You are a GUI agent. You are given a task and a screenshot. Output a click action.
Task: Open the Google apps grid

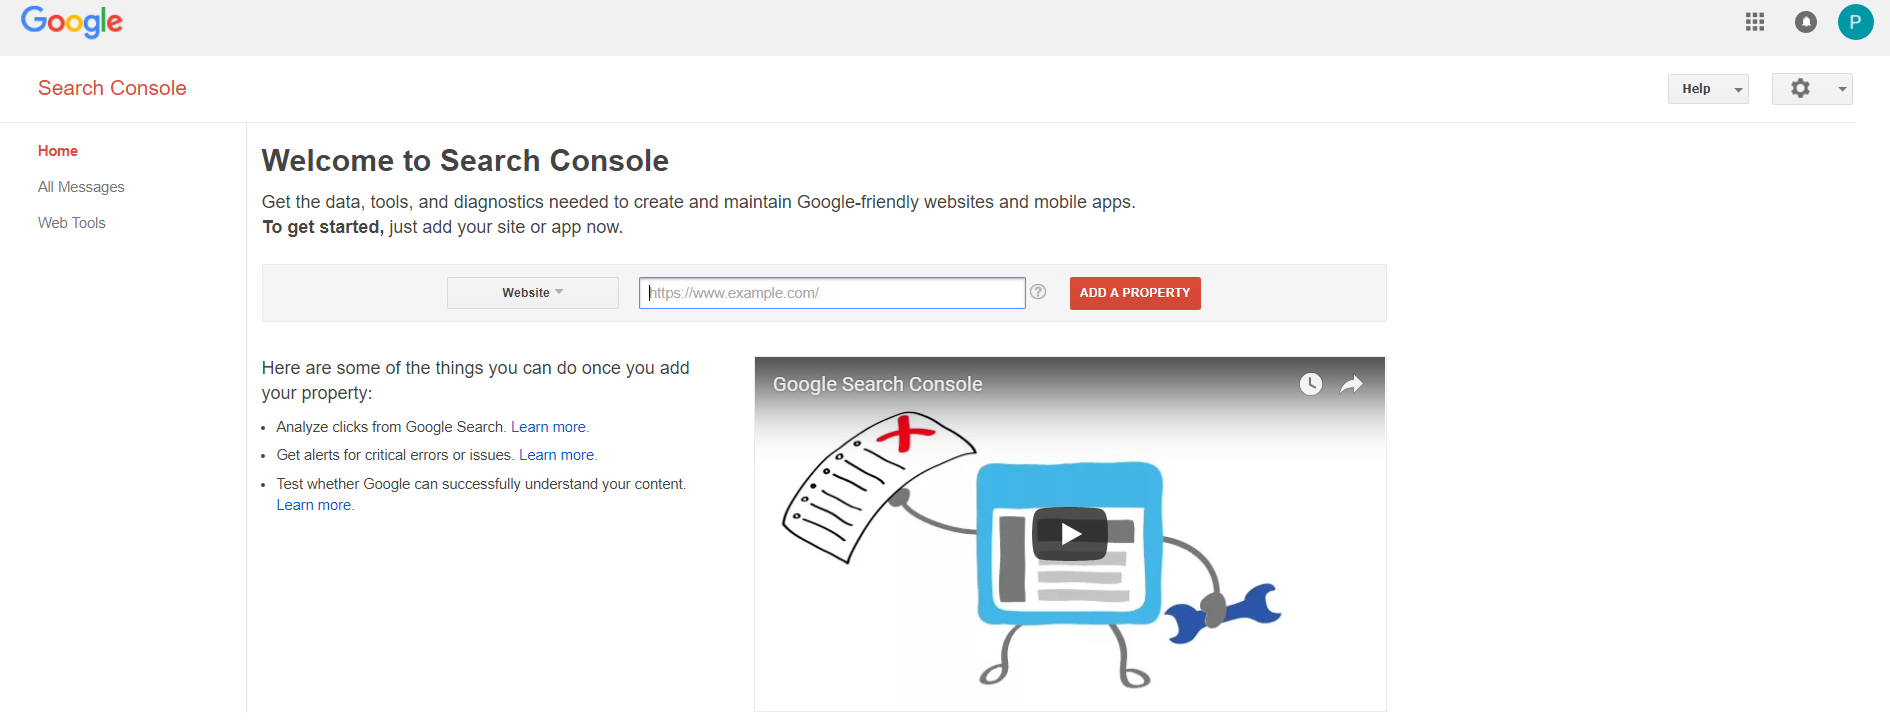(x=1755, y=22)
